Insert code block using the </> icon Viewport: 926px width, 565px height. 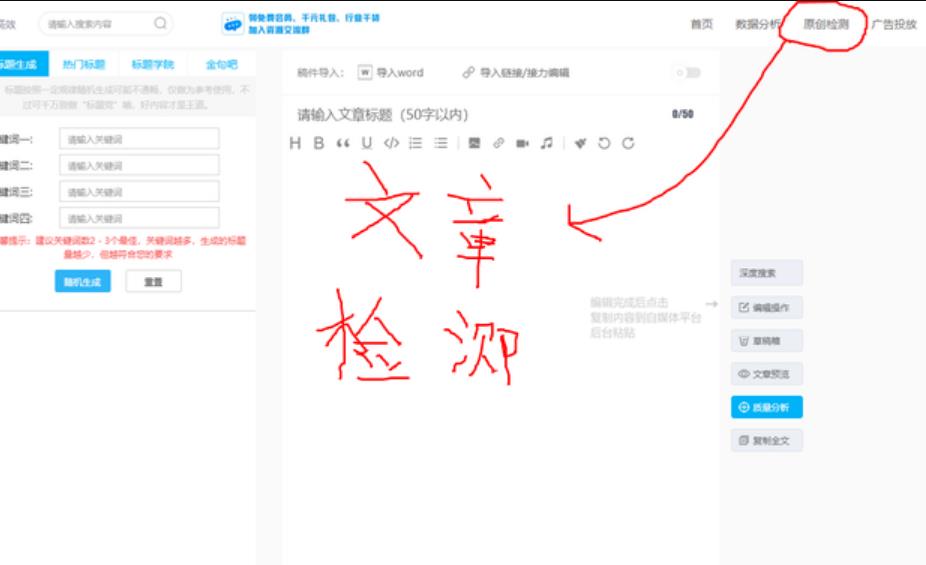click(x=391, y=143)
